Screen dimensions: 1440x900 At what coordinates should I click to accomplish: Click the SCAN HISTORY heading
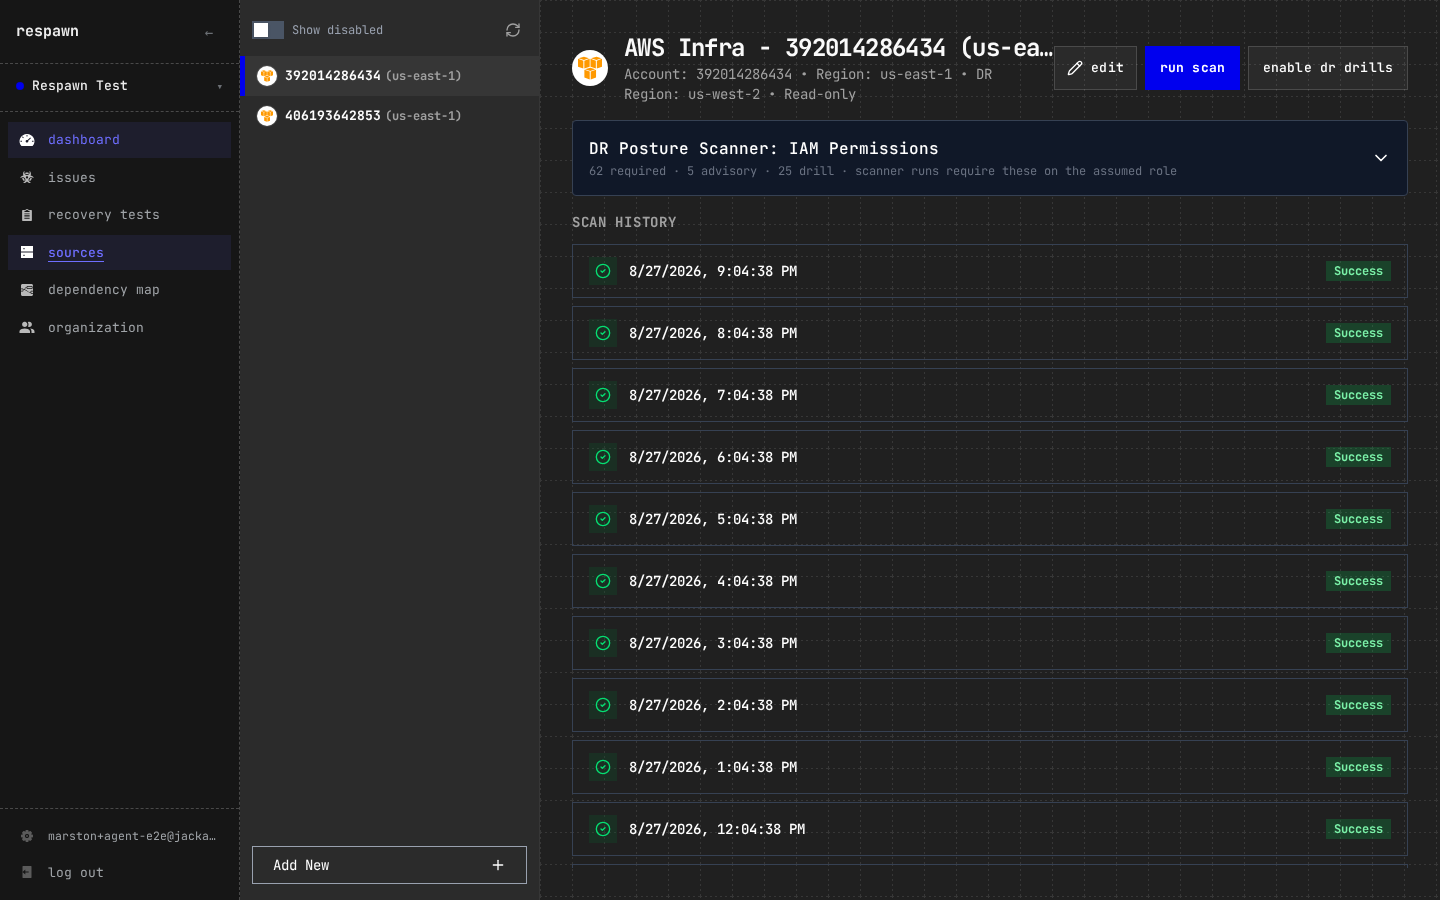[x=624, y=222]
